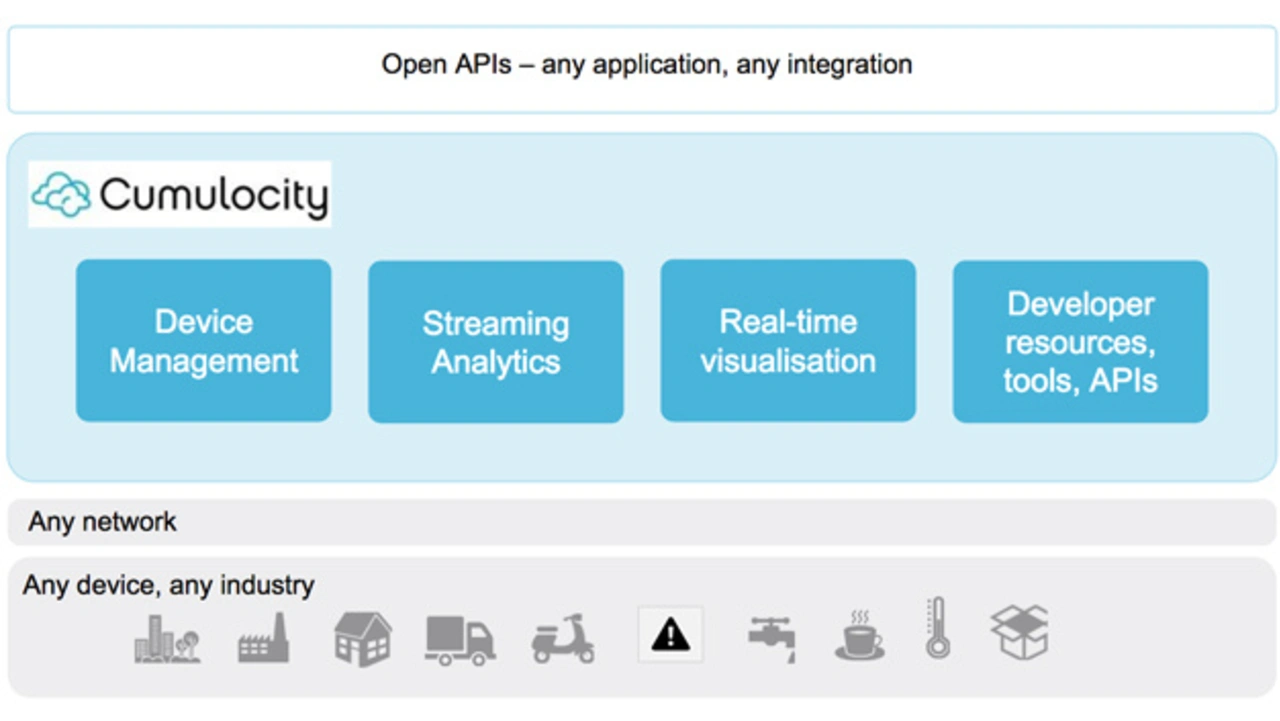Select the Streaming Analytics box

pyautogui.click(x=496, y=342)
